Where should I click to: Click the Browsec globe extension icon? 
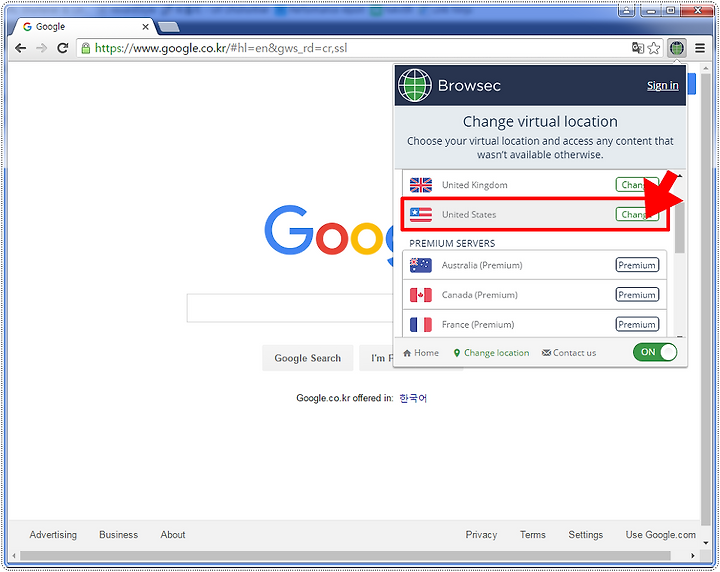[x=677, y=48]
